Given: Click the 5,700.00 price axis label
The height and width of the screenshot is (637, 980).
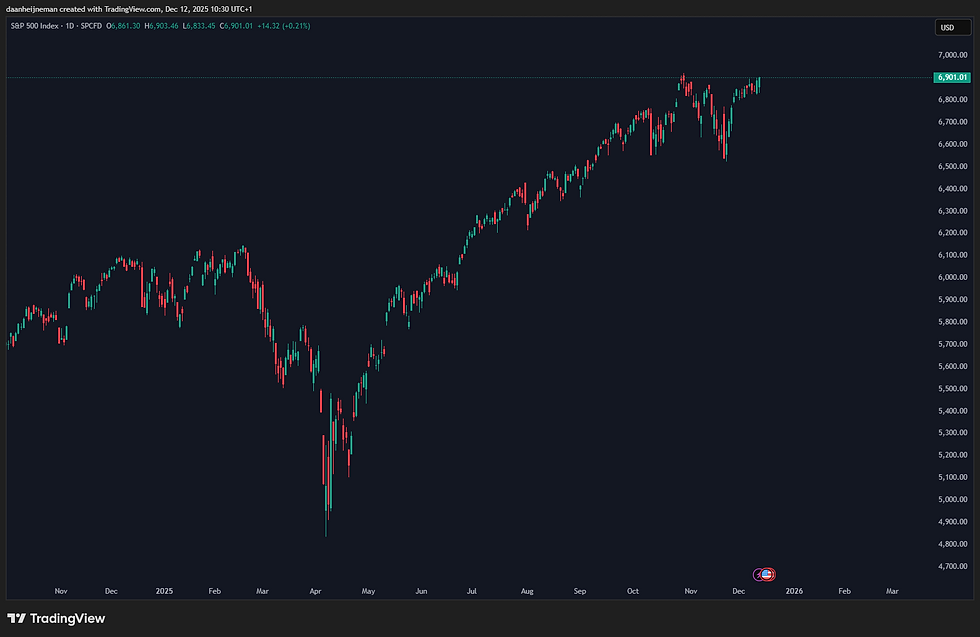Looking at the screenshot, I should point(952,344).
